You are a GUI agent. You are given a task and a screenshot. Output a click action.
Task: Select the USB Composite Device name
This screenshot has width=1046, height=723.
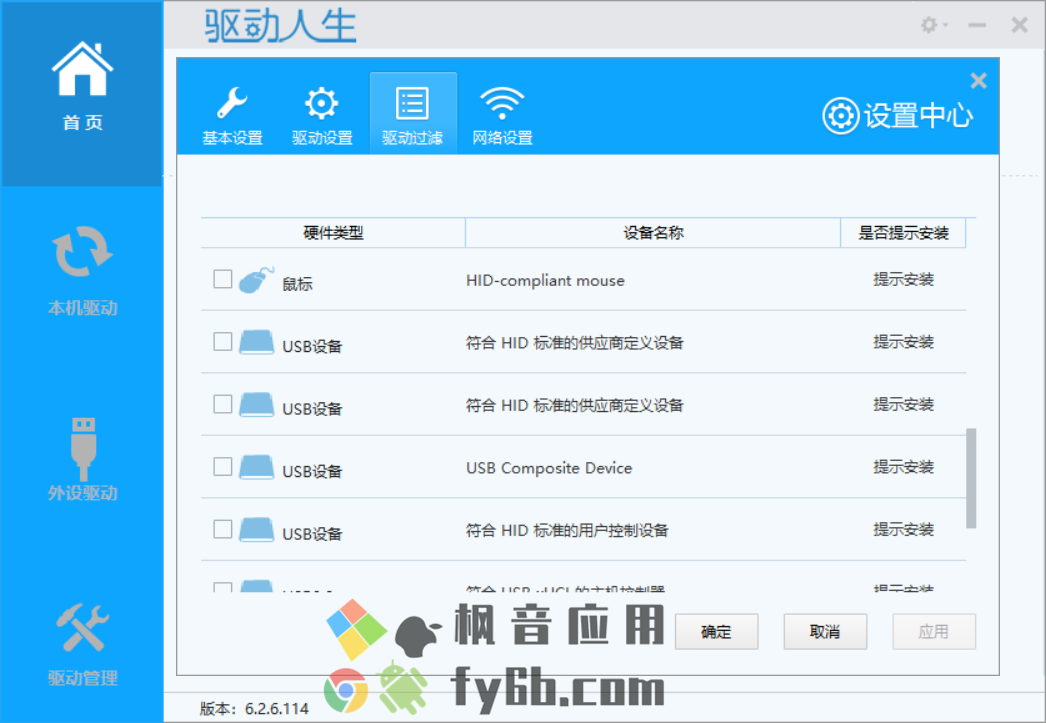(548, 468)
